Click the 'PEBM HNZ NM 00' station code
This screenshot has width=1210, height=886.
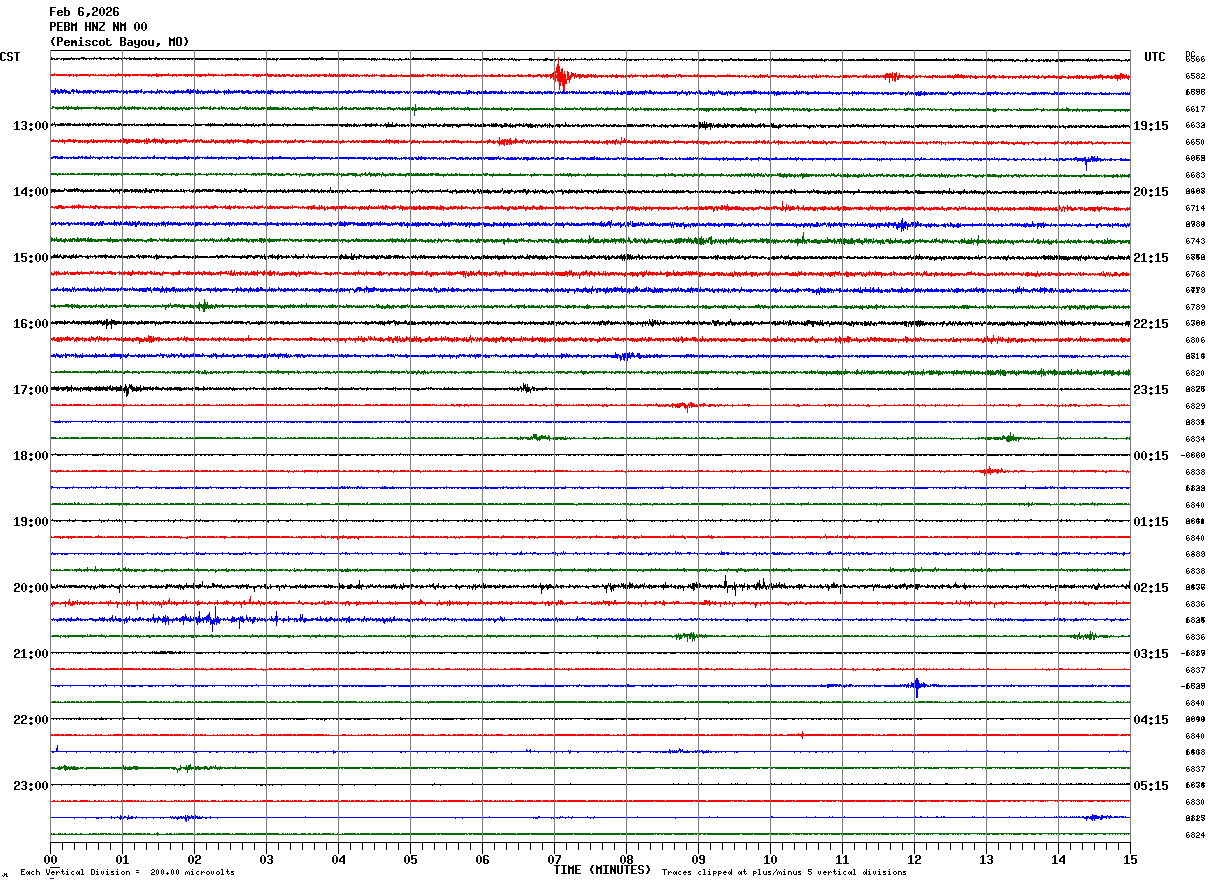coord(98,27)
